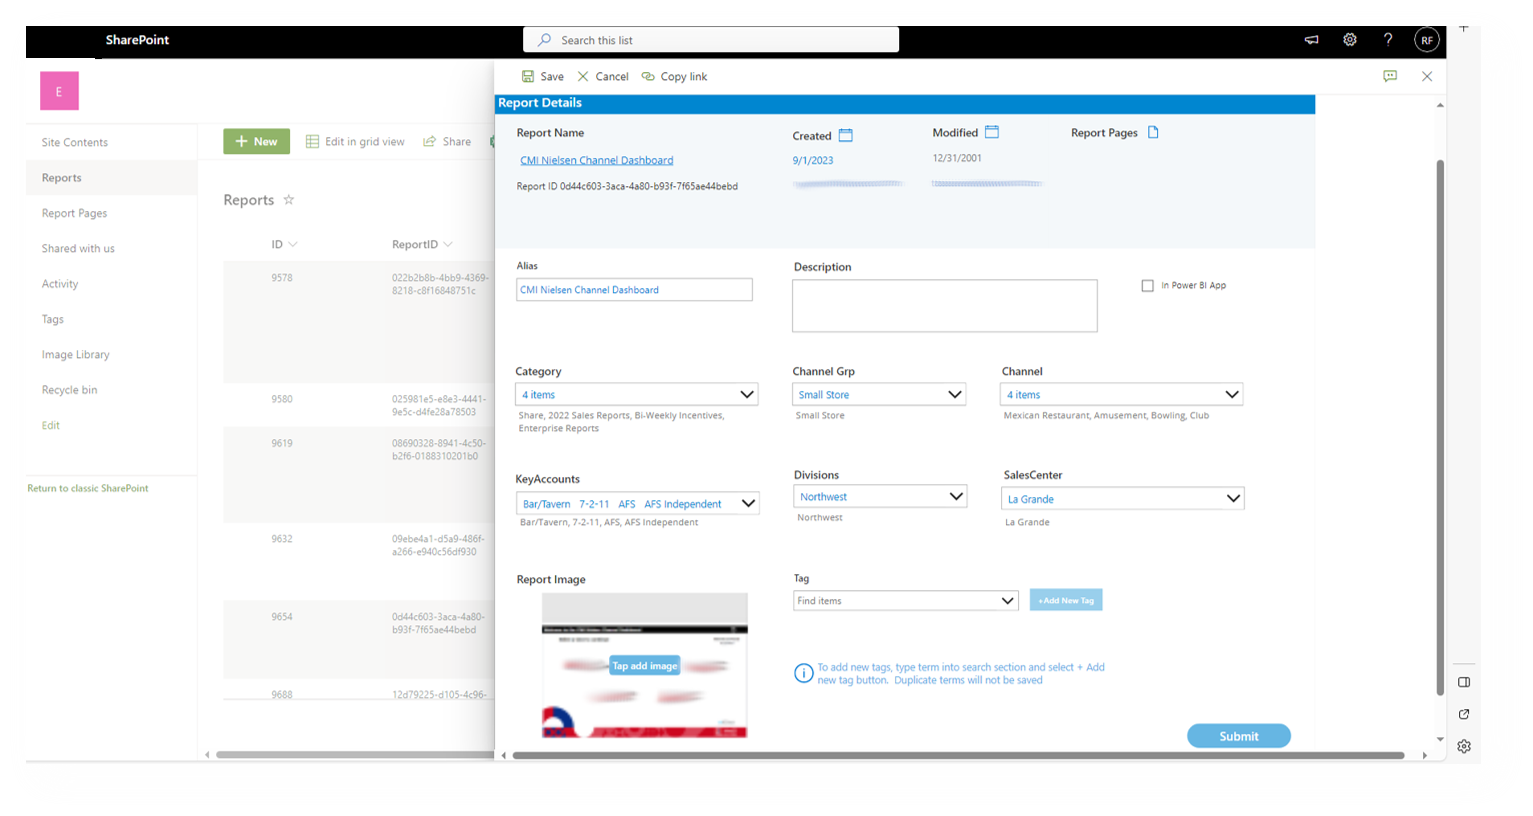Open the comments pane icon
Image resolution: width=1533 pixels, height=816 pixels.
click(x=1390, y=76)
